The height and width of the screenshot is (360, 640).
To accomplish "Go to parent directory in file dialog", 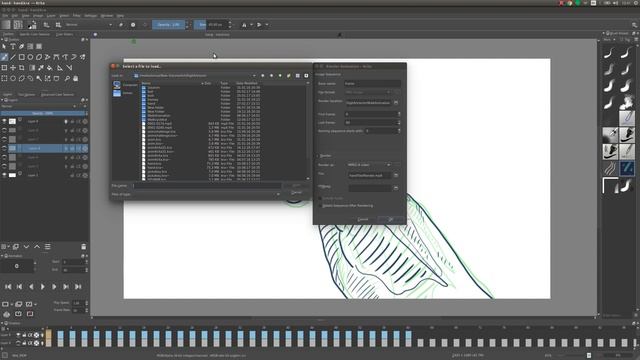I will point(280,76).
